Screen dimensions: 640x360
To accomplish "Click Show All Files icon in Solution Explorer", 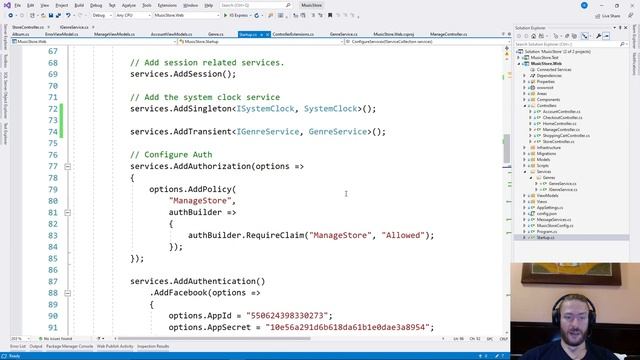I will (x=575, y=36).
